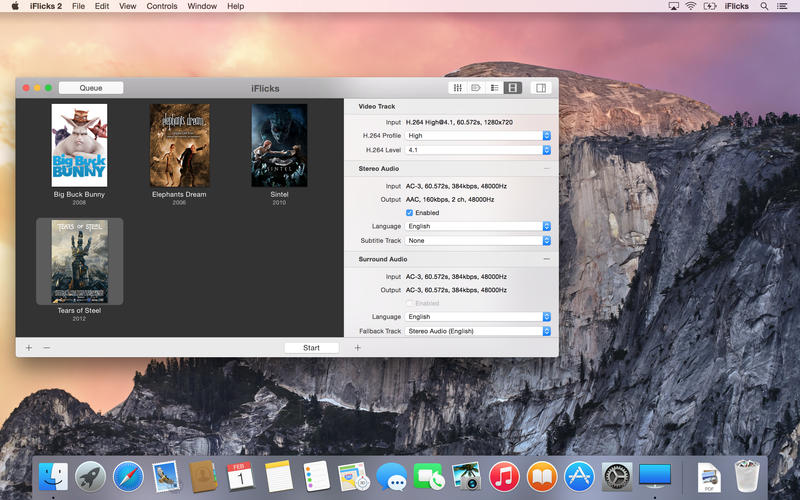Click the plus icon right of Start
800x500 pixels.
point(358,348)
